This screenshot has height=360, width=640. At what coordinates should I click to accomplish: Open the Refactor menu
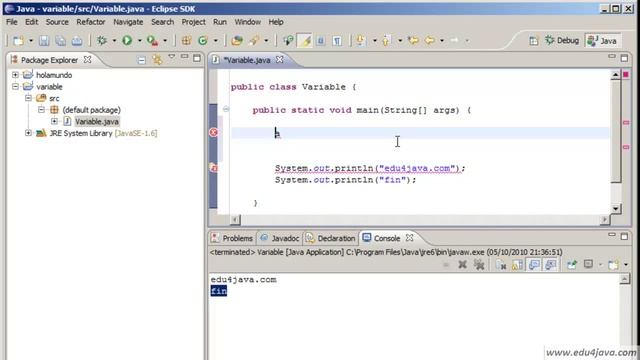point(91,22)
